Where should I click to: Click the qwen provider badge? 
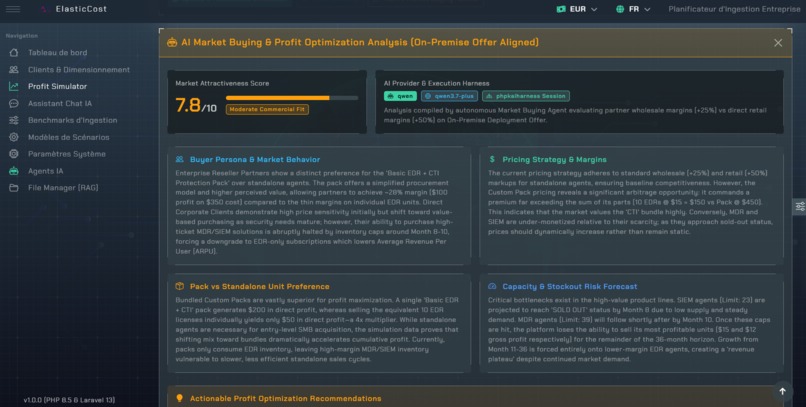400,96
